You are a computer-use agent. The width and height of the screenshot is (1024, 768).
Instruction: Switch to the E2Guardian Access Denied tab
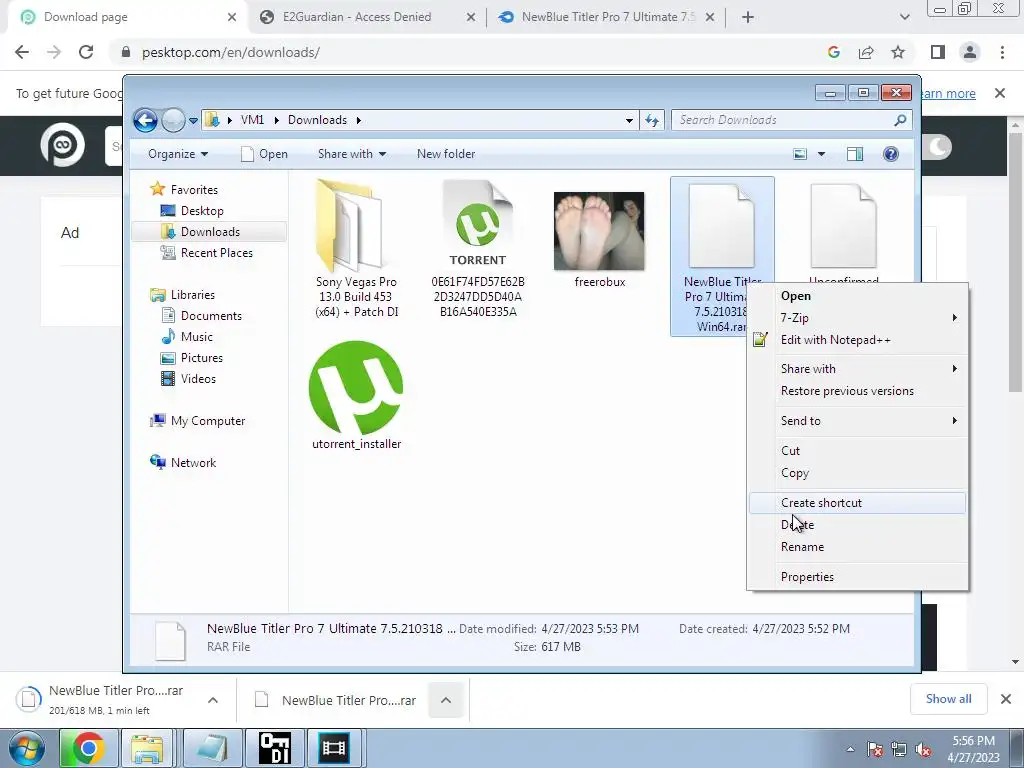[367, 17]
